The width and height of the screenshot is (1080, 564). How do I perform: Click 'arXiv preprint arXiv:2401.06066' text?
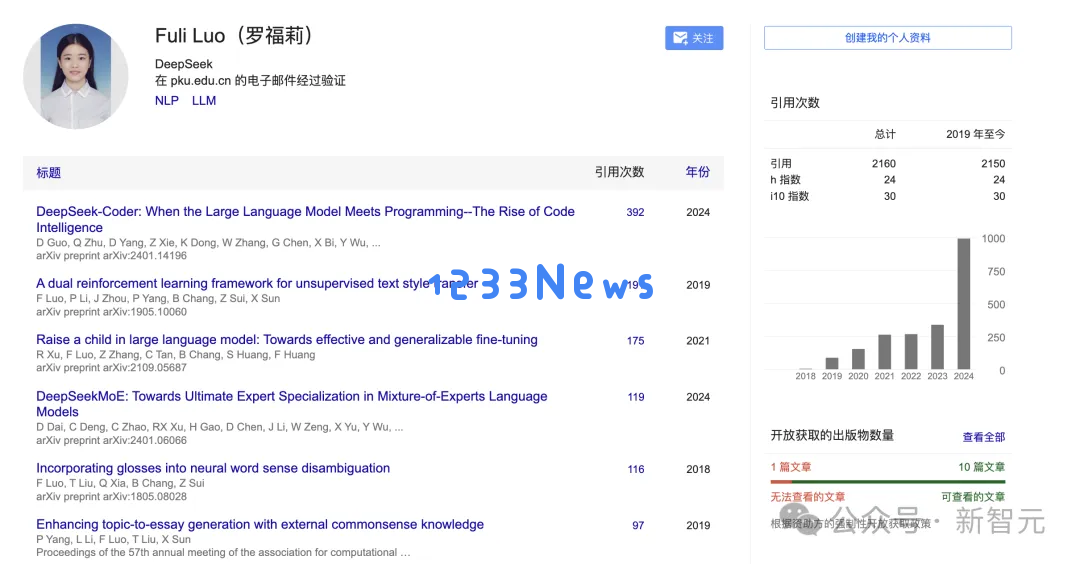click(x=111, y=440)
